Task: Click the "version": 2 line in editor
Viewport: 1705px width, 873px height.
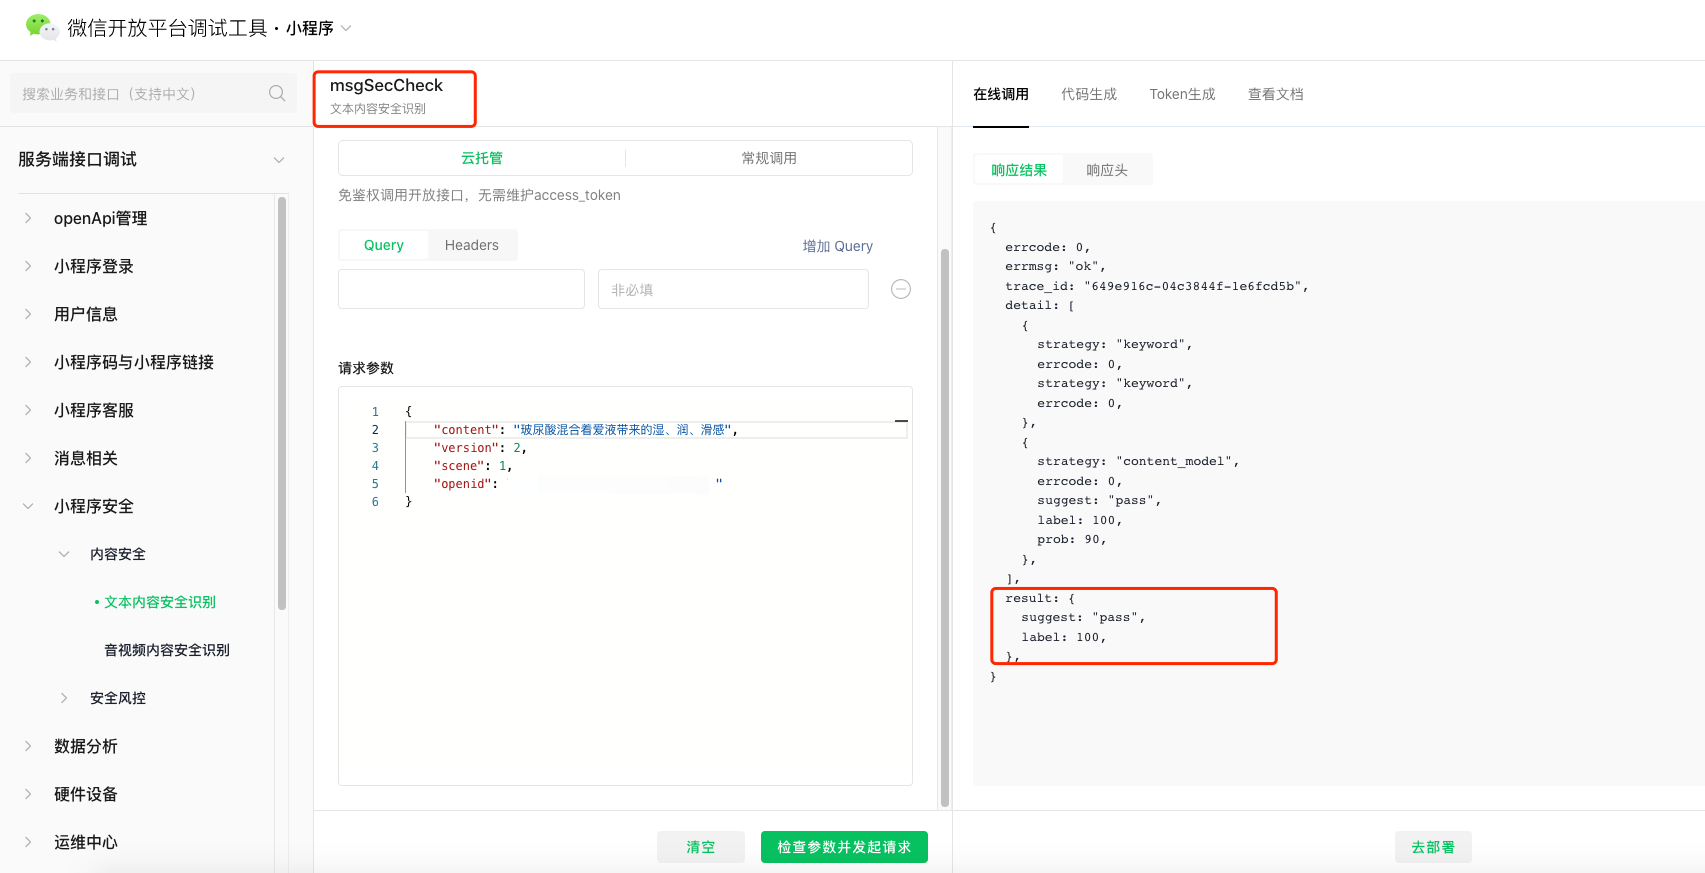Action: tap(480, 448)
